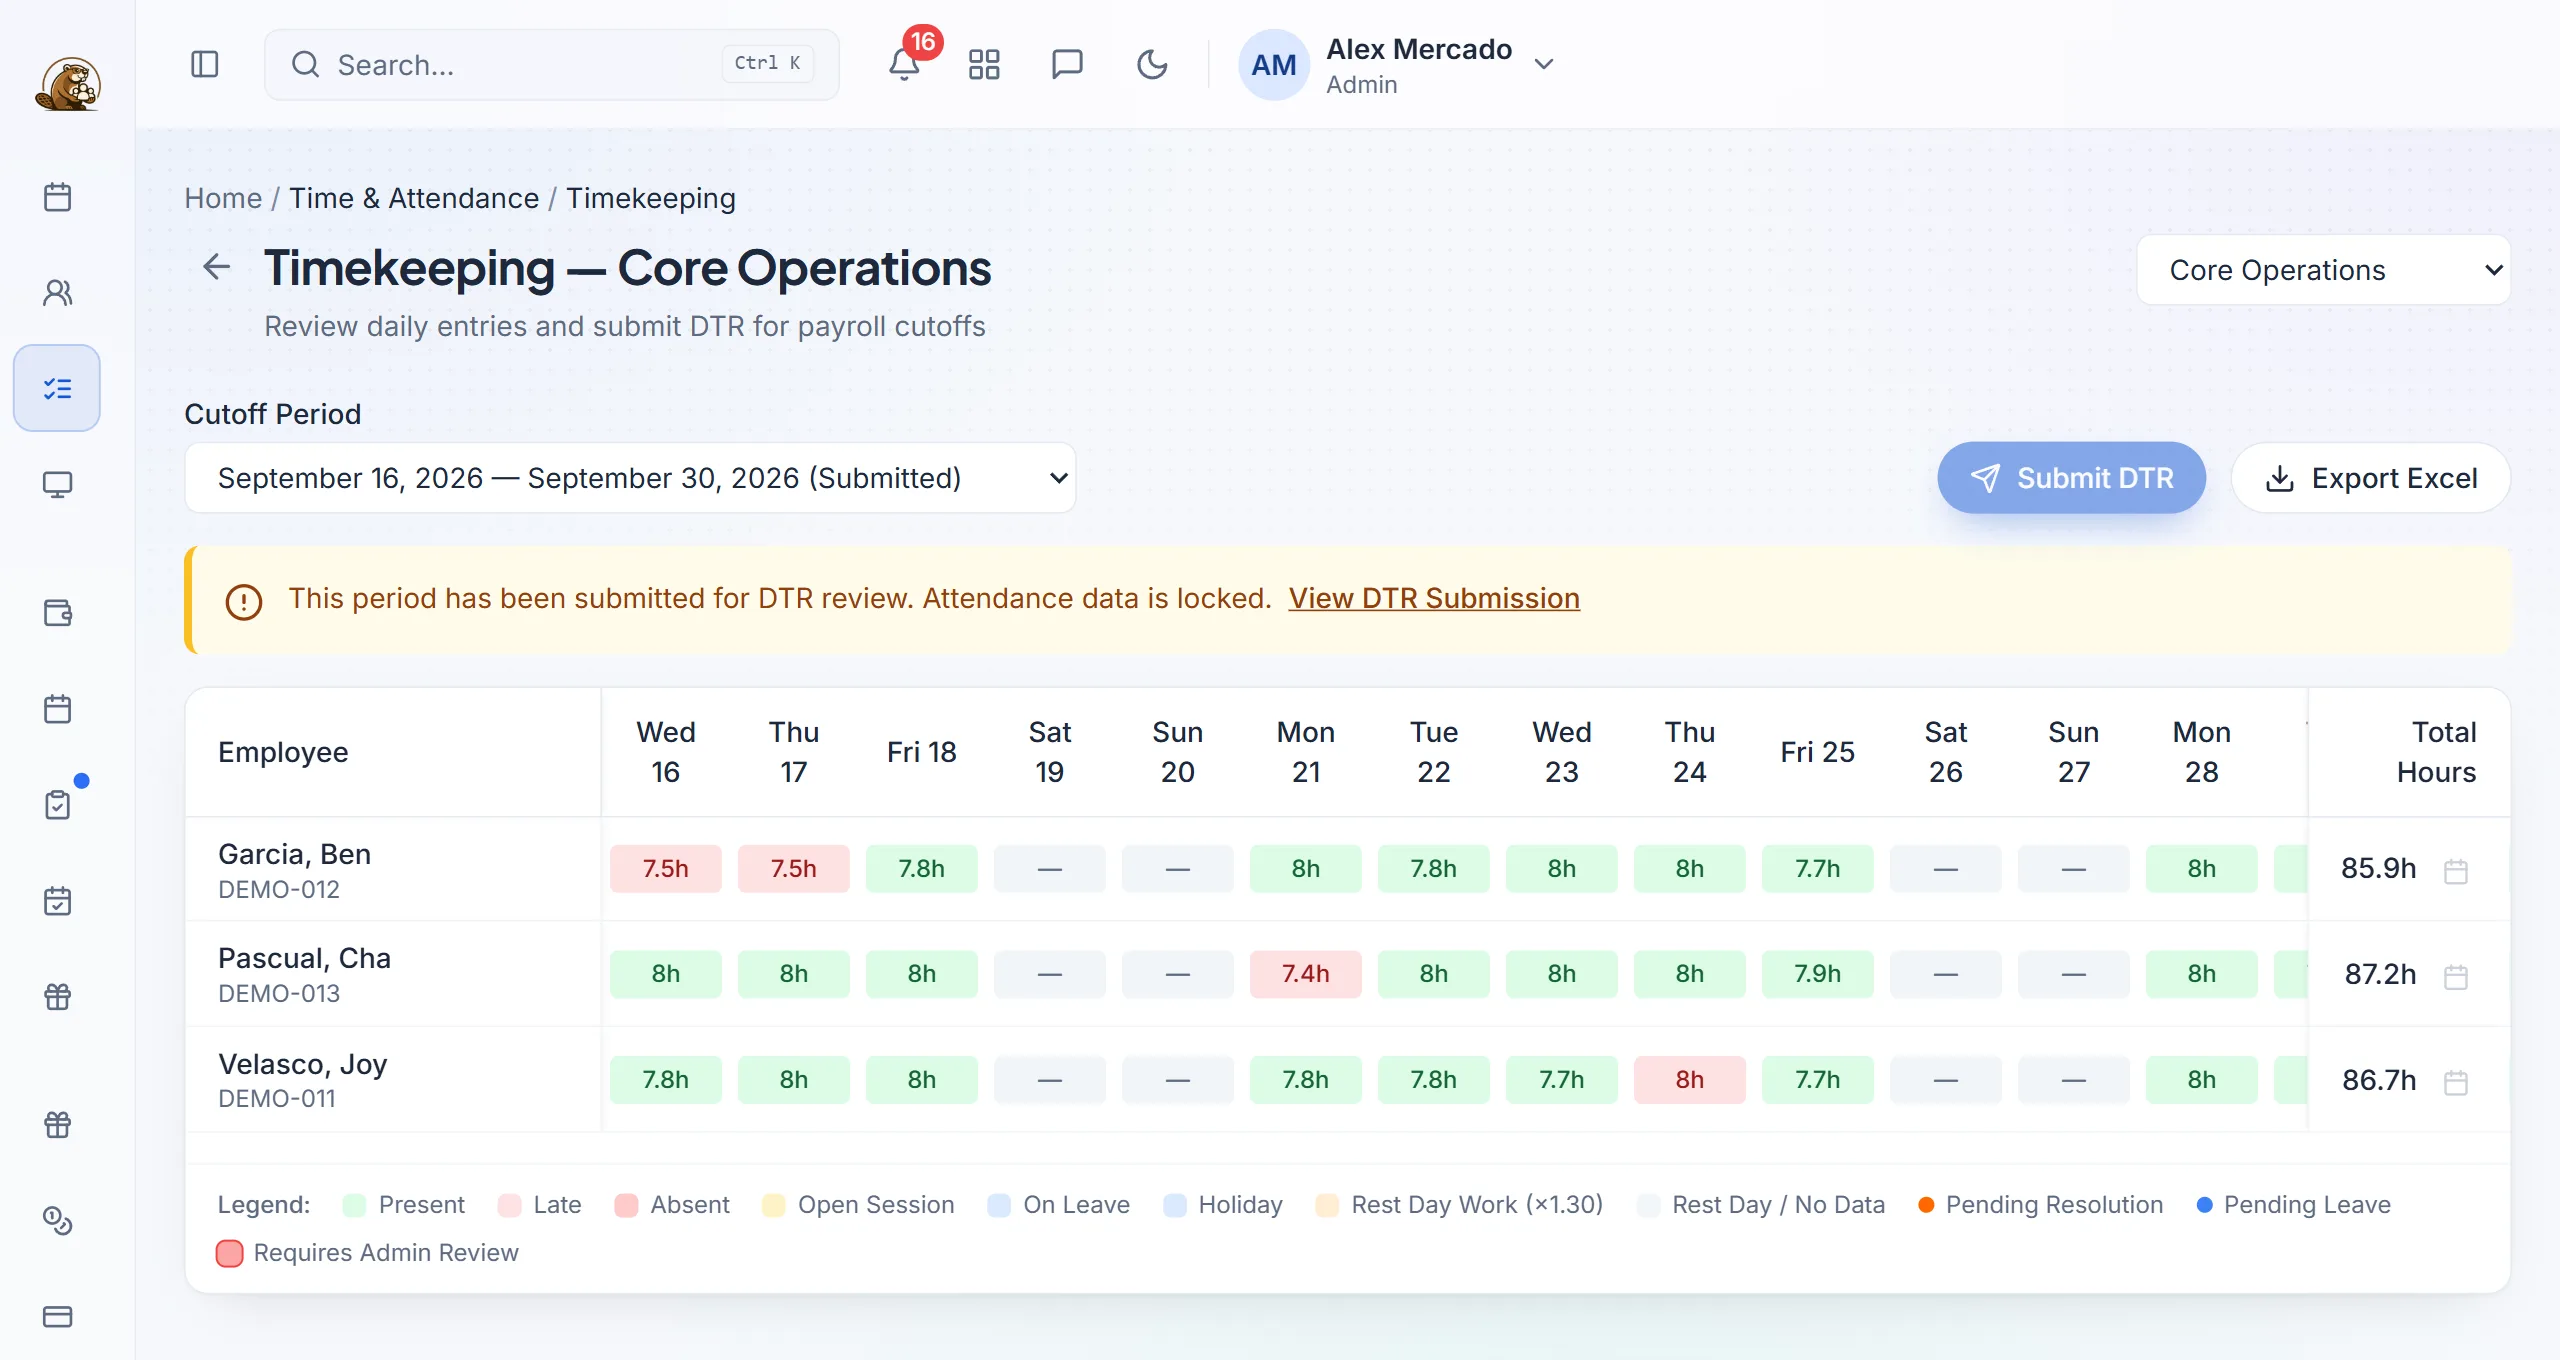
Task: Click the beaver app logo
Action: [68, 84]
